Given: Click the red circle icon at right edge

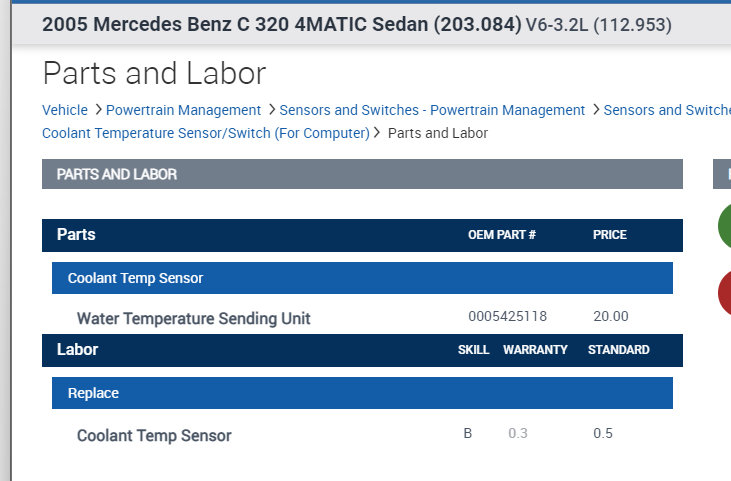Looking at the screenshot, I should click(x=724, y=291).
